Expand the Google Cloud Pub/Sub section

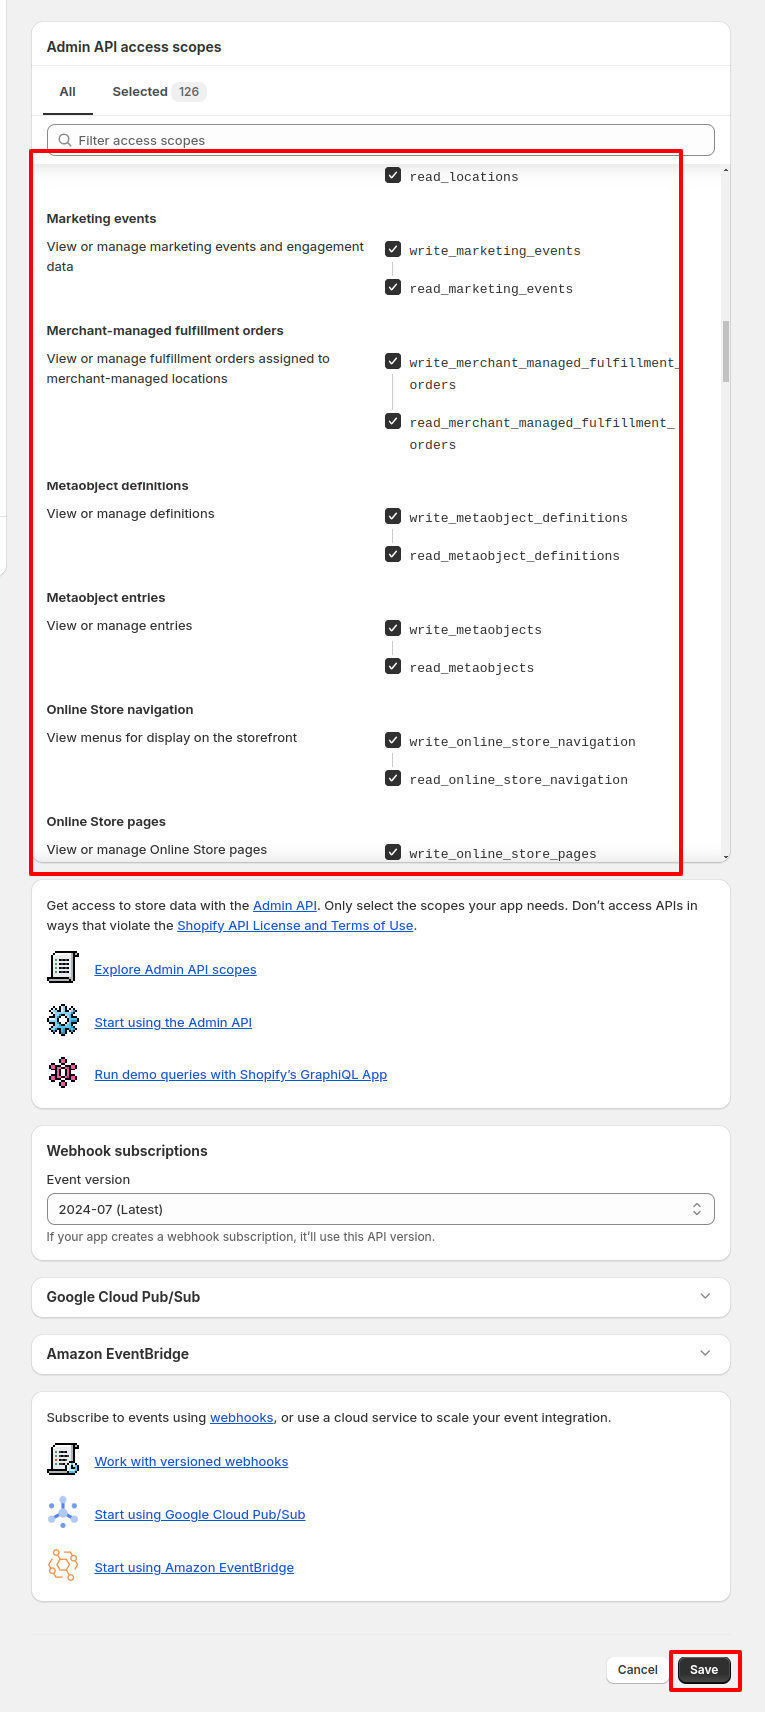click(x=381, y=1297)
